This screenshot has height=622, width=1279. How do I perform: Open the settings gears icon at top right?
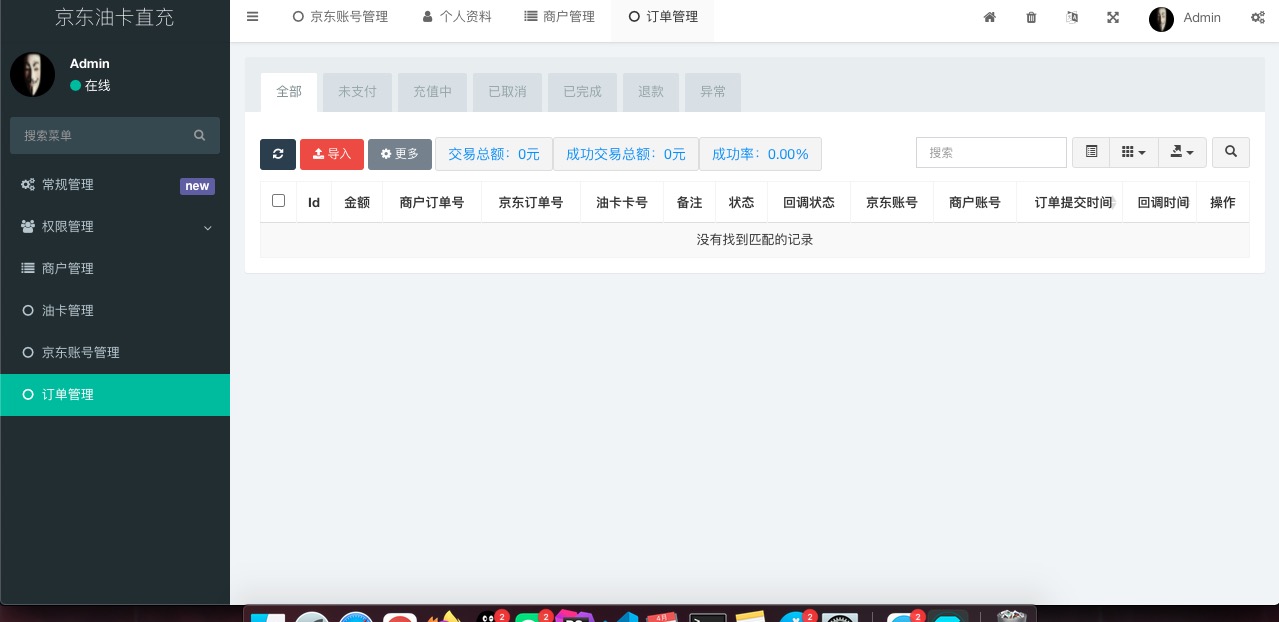click(x=1257, y=17)
